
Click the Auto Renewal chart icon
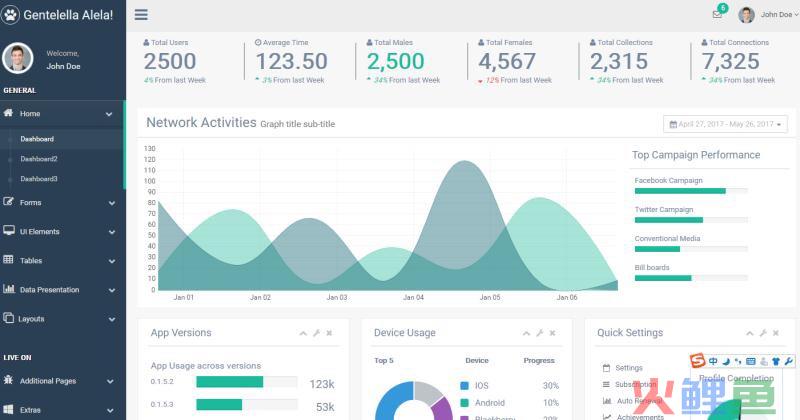[607, 401]
